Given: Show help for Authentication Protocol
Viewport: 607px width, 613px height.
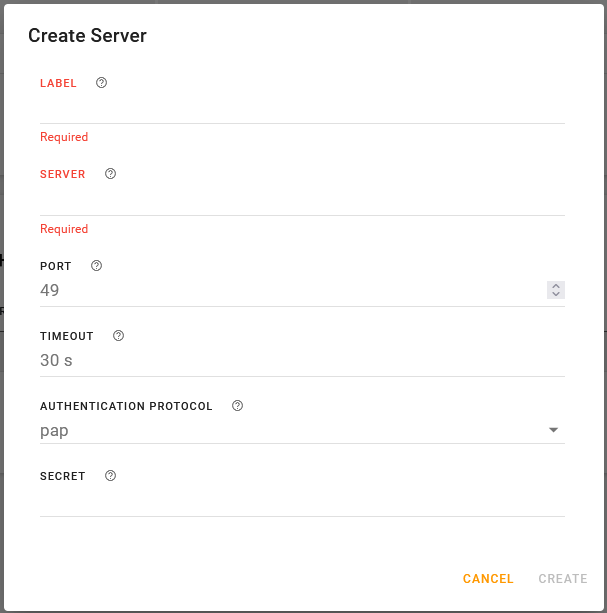Looking at the screenshot, I should click(237, 406).
